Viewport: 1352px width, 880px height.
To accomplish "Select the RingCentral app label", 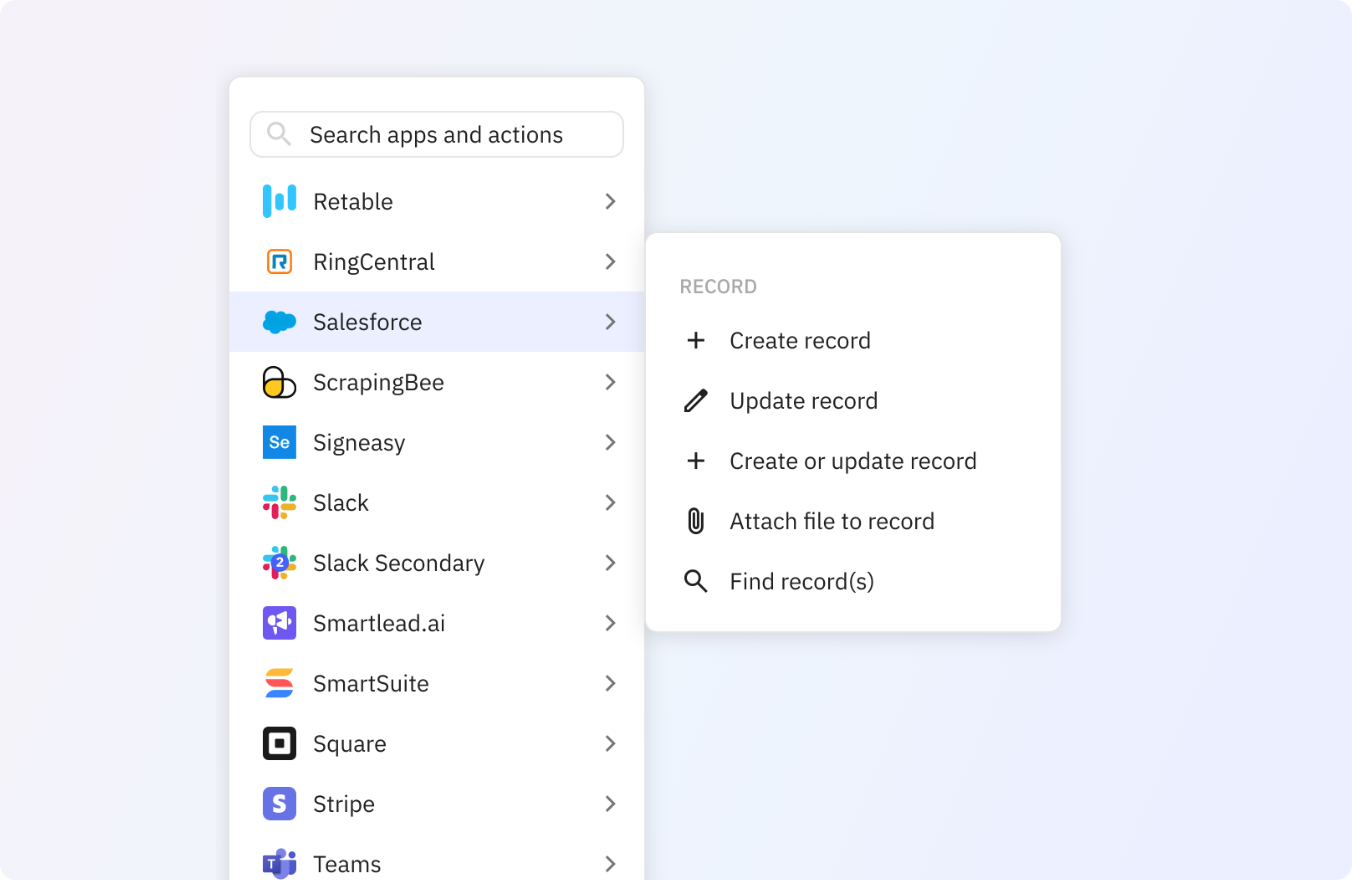I will click(x=374, y=262).
